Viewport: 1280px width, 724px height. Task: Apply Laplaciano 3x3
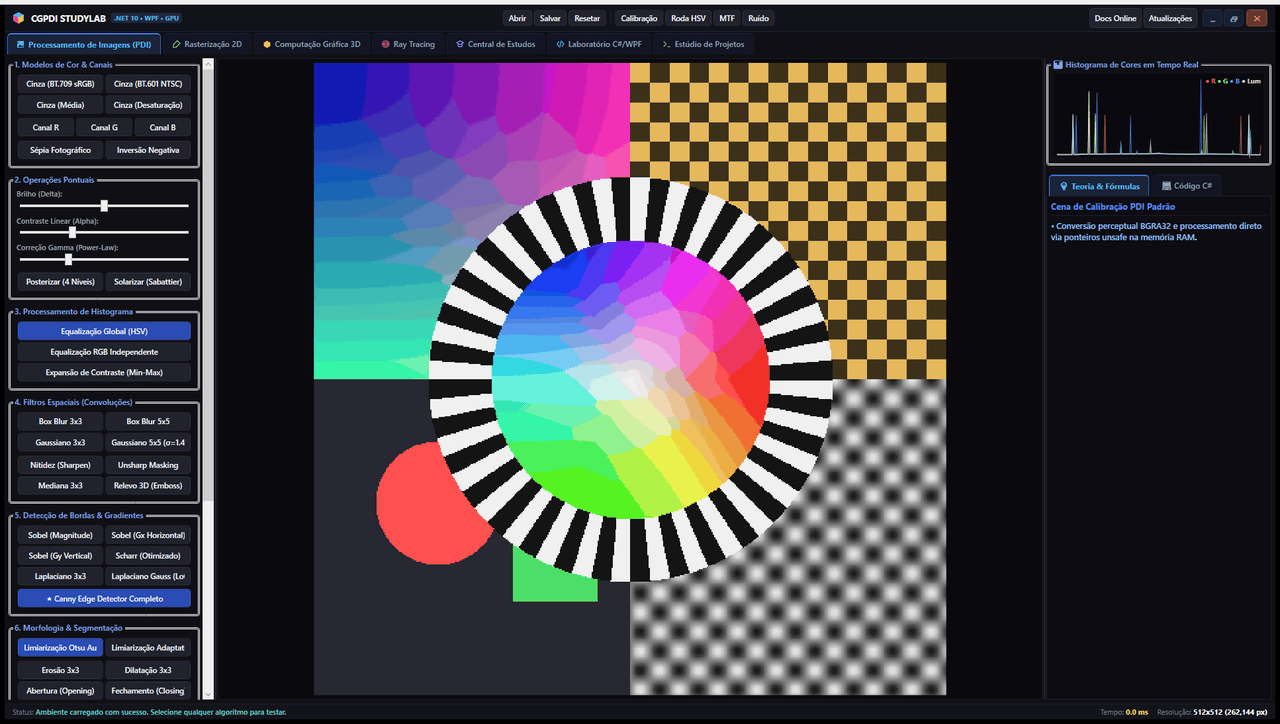click(58, 576)
